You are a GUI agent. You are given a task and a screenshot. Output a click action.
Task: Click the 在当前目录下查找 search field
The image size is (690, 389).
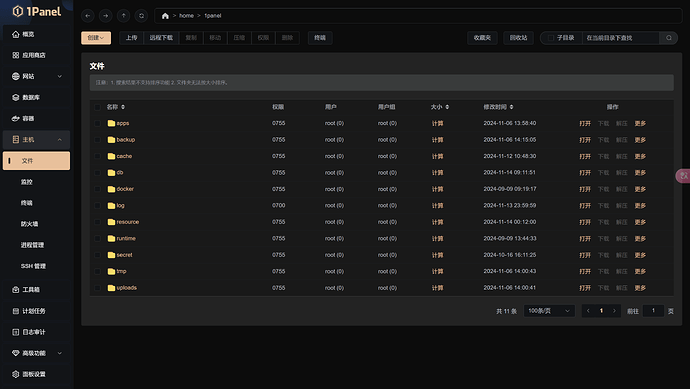pos(620,38)
